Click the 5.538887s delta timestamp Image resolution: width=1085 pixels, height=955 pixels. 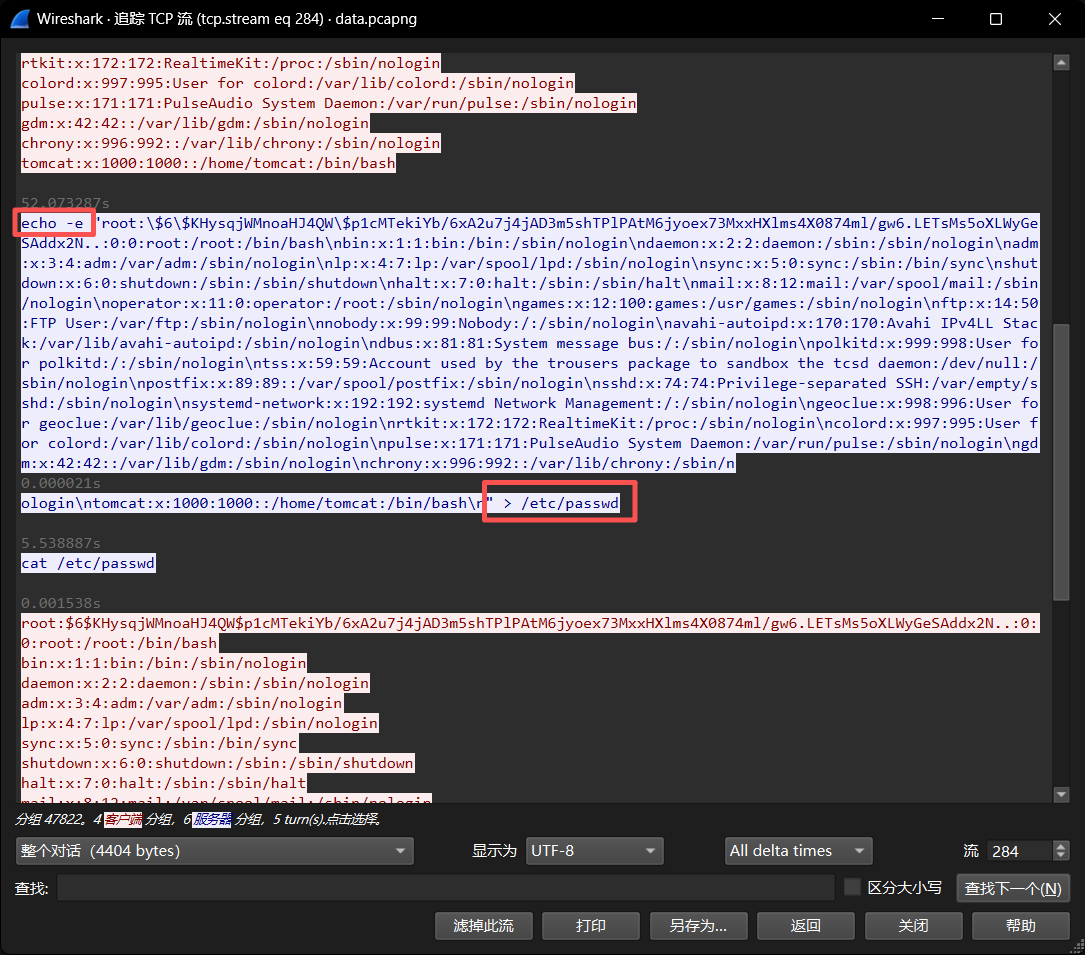pyautogui.click(x=61, y=543)
